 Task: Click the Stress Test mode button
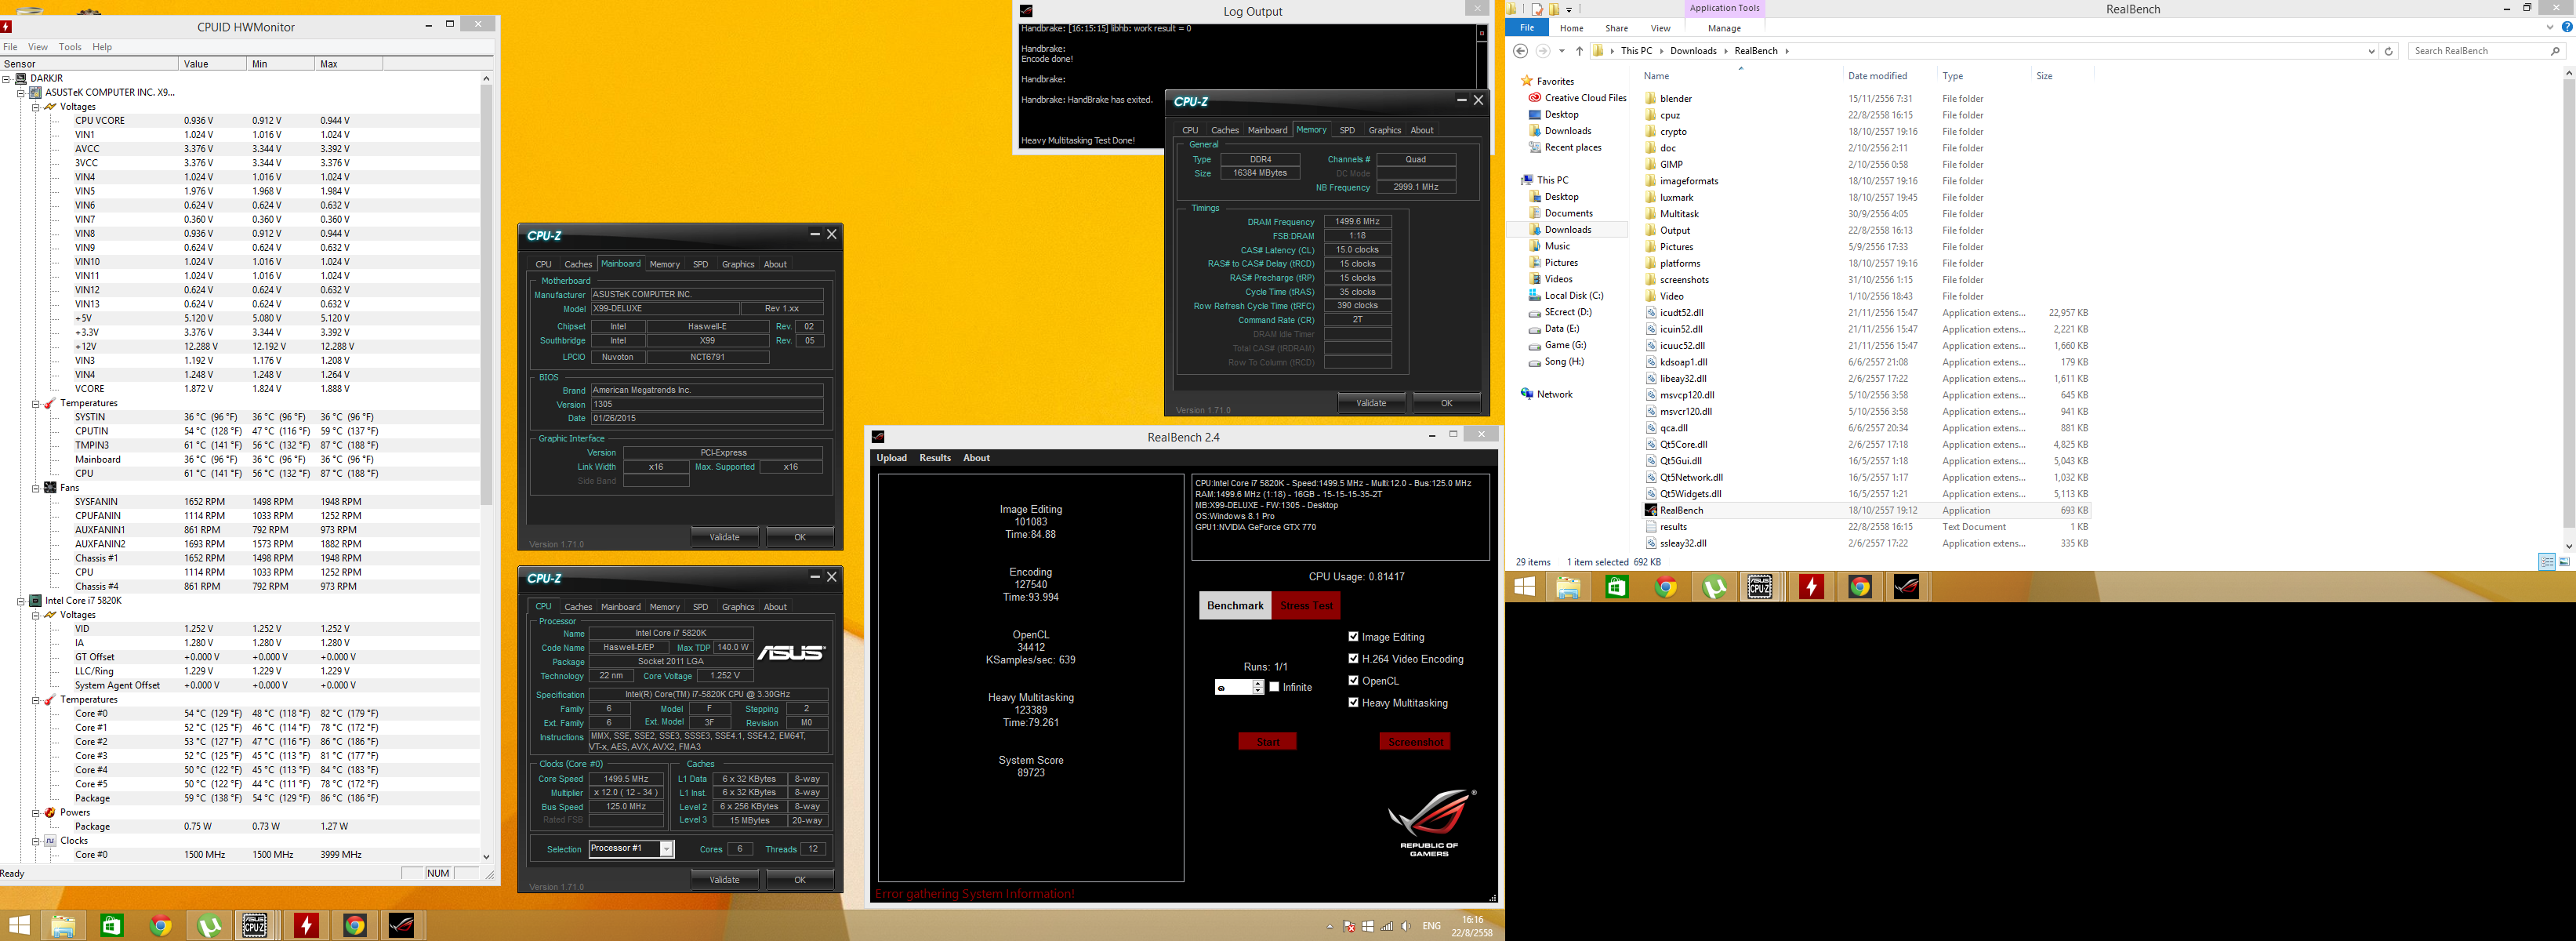click(x=1306, y=606)
